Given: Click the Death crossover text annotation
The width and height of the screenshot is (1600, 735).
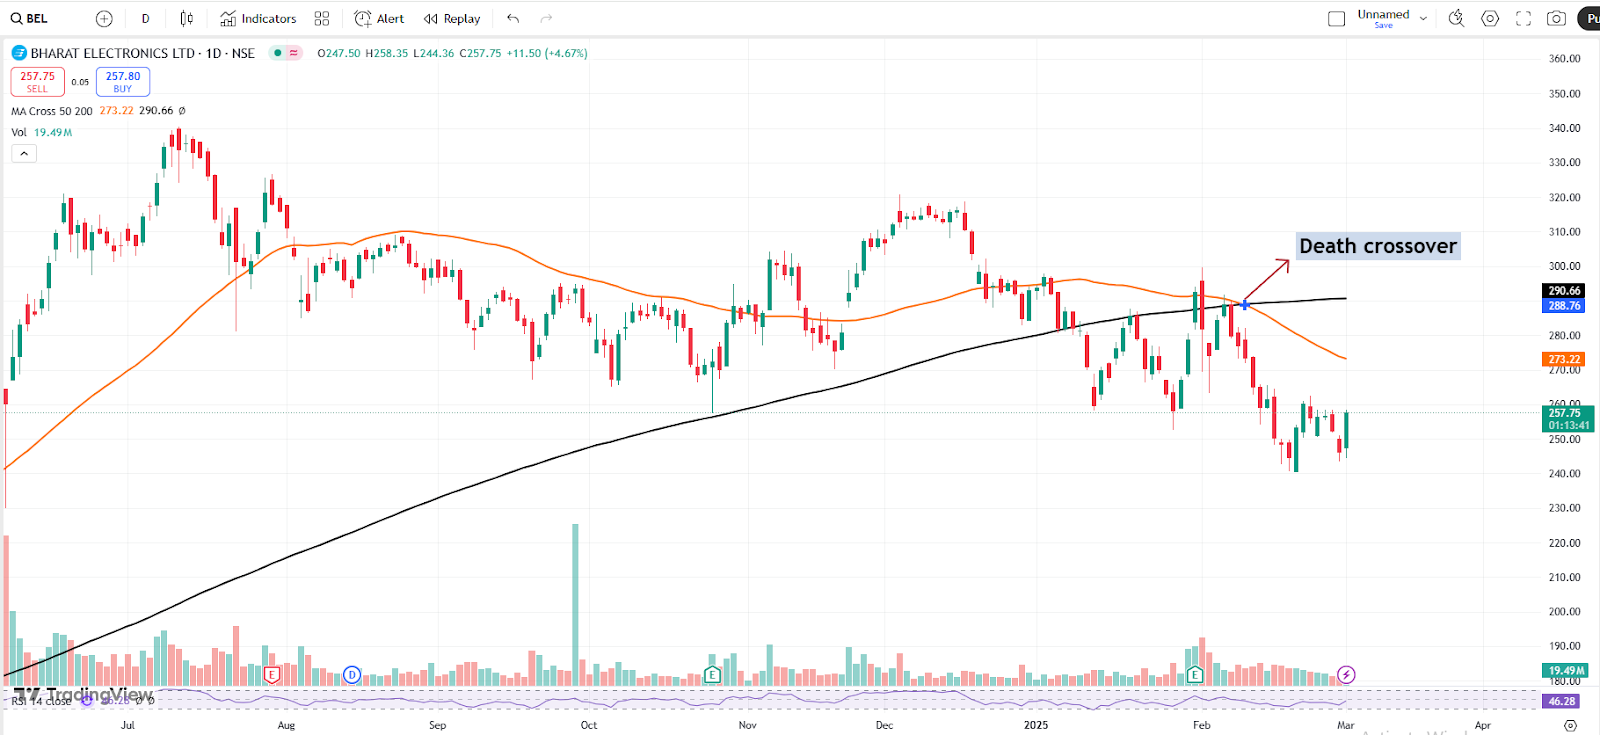Looking at the screenshot, I should pyautogui.click(x=1378, y=246).
